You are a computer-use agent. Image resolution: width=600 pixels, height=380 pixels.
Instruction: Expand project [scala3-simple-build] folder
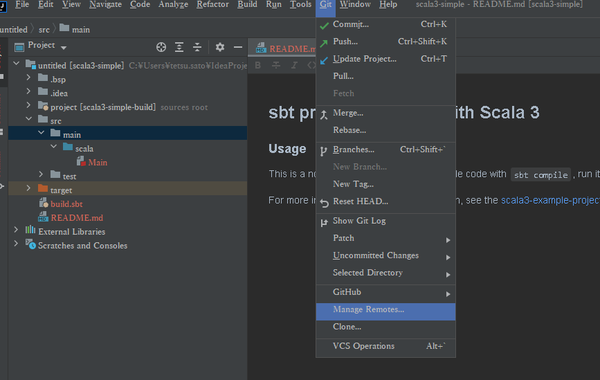click(28, 105)
